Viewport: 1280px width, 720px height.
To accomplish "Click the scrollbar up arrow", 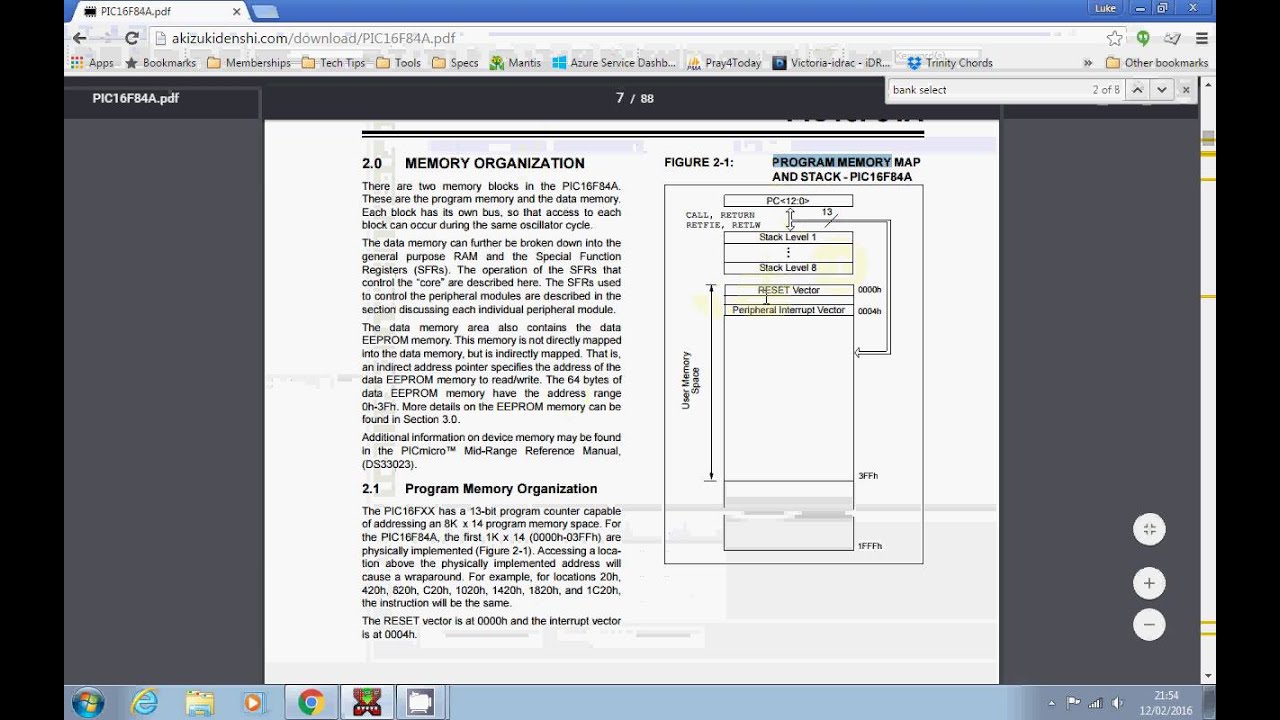I will (1208, 86).
